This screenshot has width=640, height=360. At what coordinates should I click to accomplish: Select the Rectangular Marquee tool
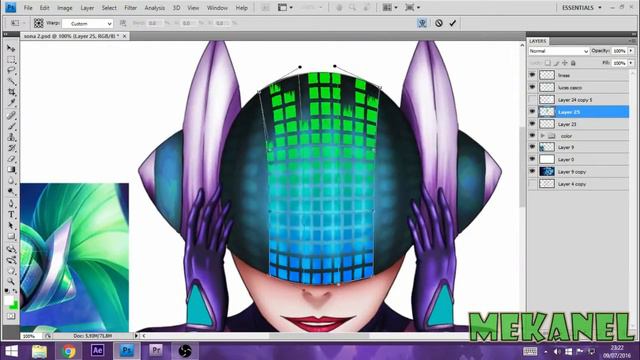(11, 60)
